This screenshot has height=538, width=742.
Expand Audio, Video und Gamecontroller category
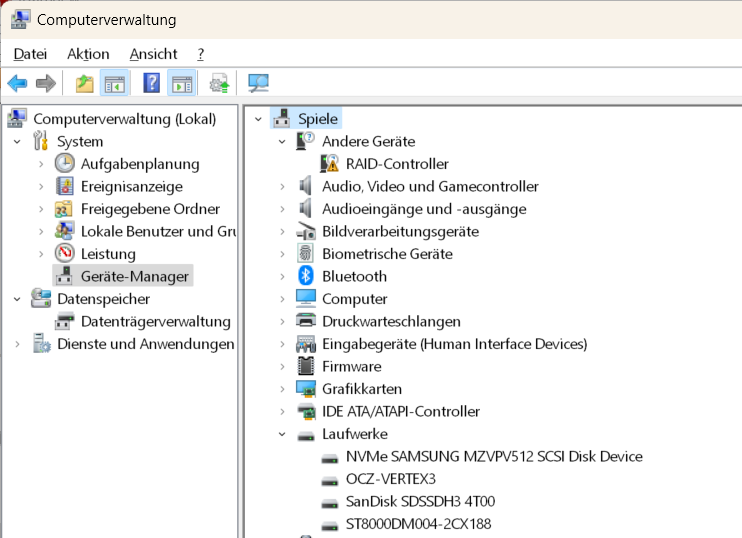click(x=283, y=186)
